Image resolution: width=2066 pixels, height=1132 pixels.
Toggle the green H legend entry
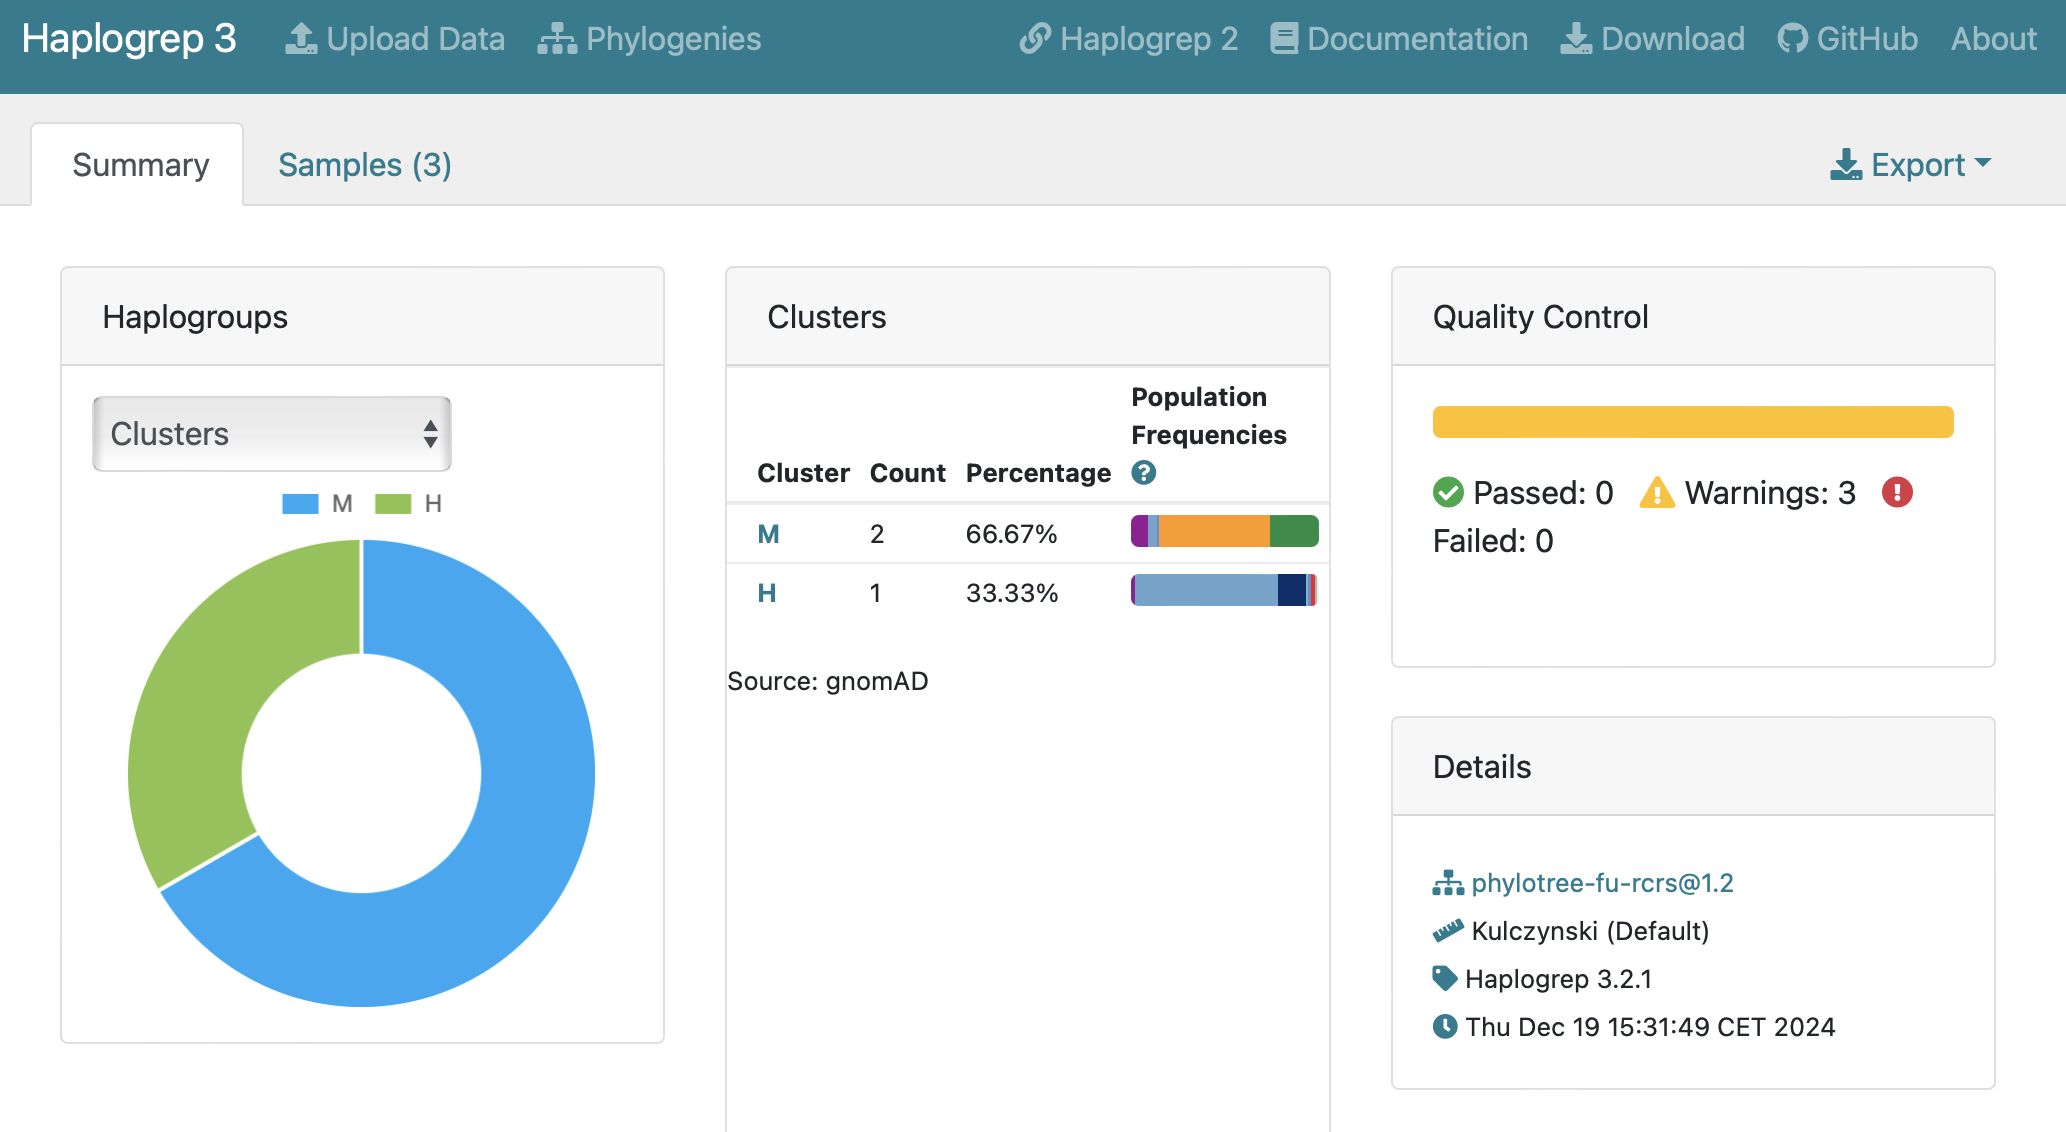pyautogui.click(x=408, y=503)
